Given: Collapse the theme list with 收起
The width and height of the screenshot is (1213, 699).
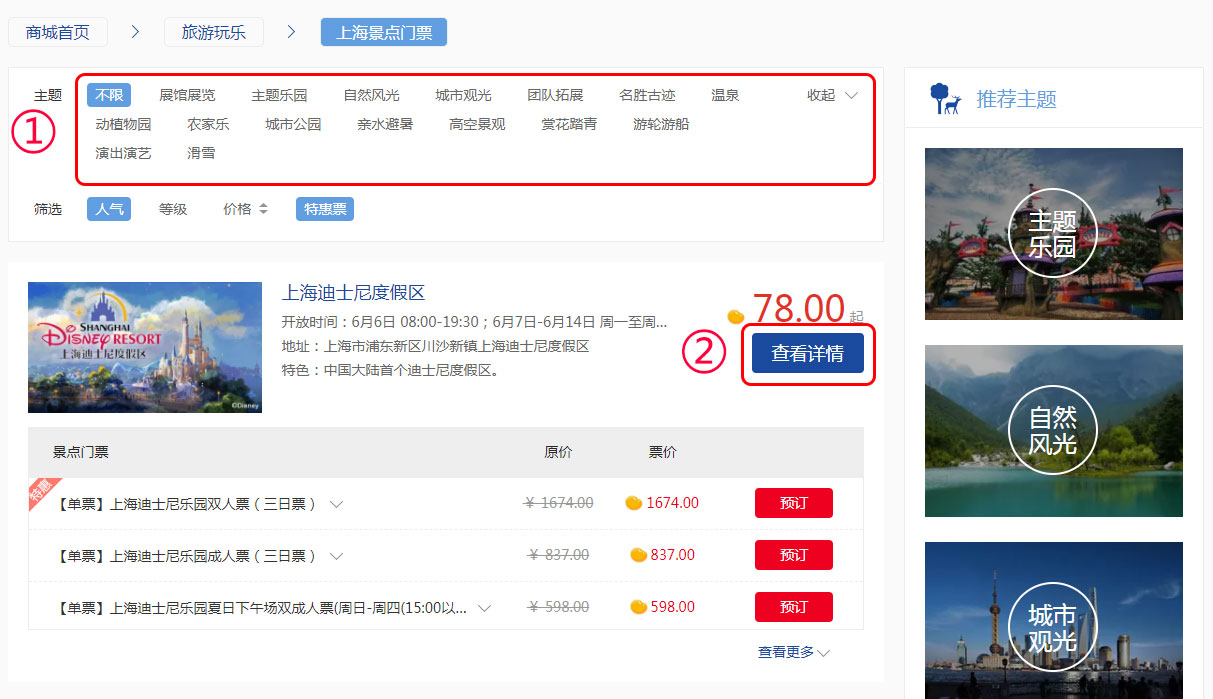Looking at the screenshot, I should tap(832, 95).
